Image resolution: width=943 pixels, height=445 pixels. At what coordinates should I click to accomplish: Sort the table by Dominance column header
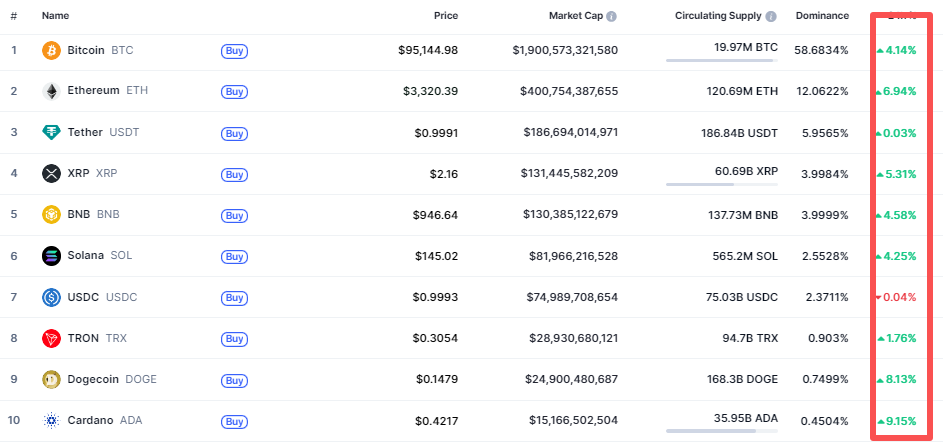point(822,16)
